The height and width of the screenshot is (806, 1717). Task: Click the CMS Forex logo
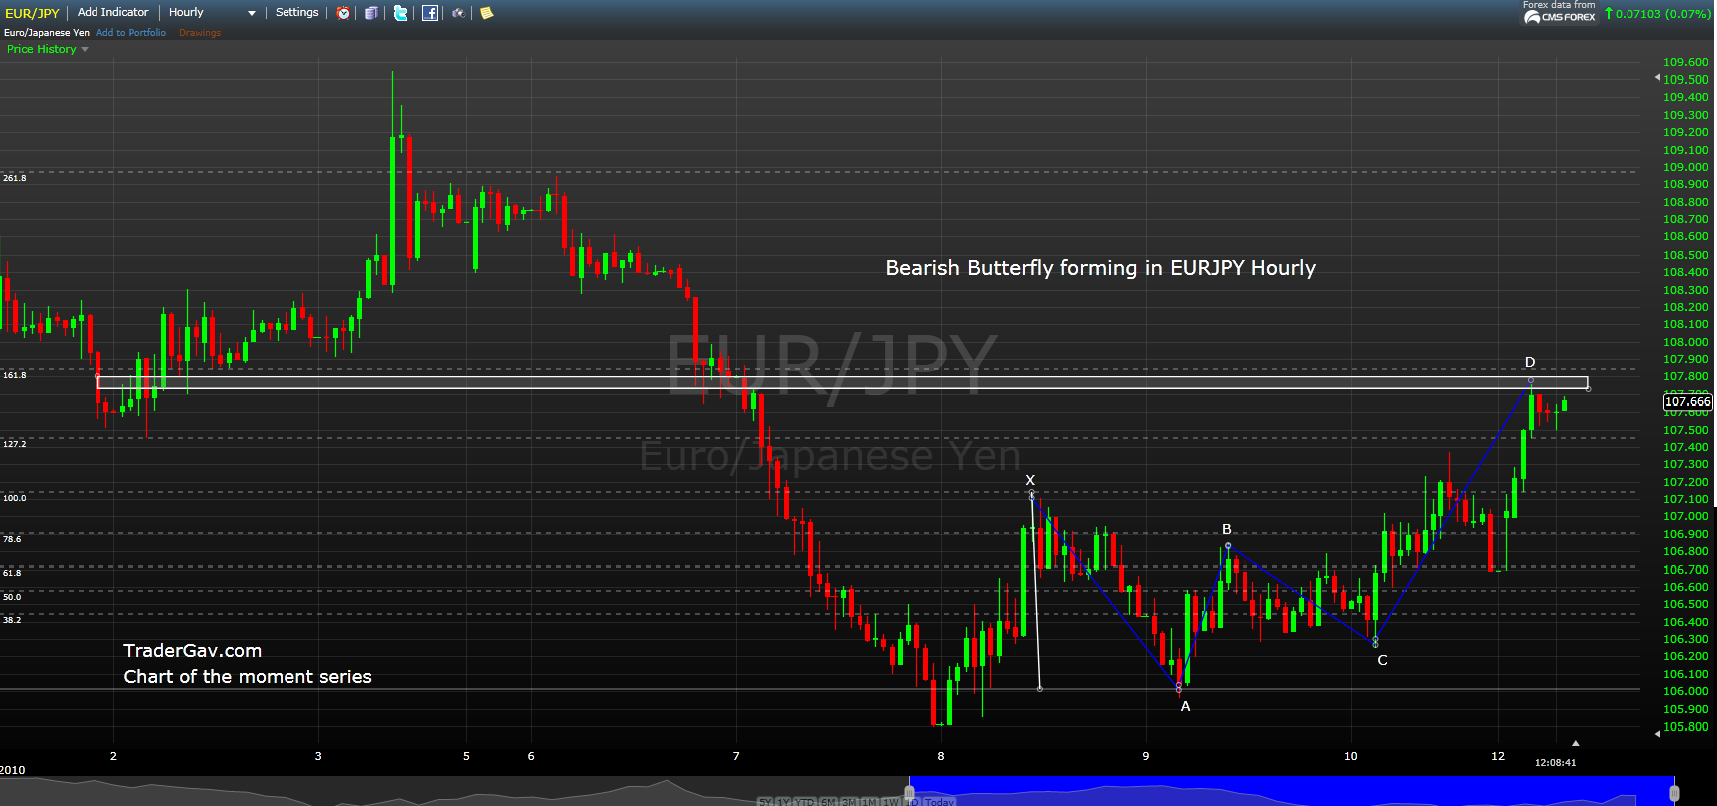point(1559,16)
